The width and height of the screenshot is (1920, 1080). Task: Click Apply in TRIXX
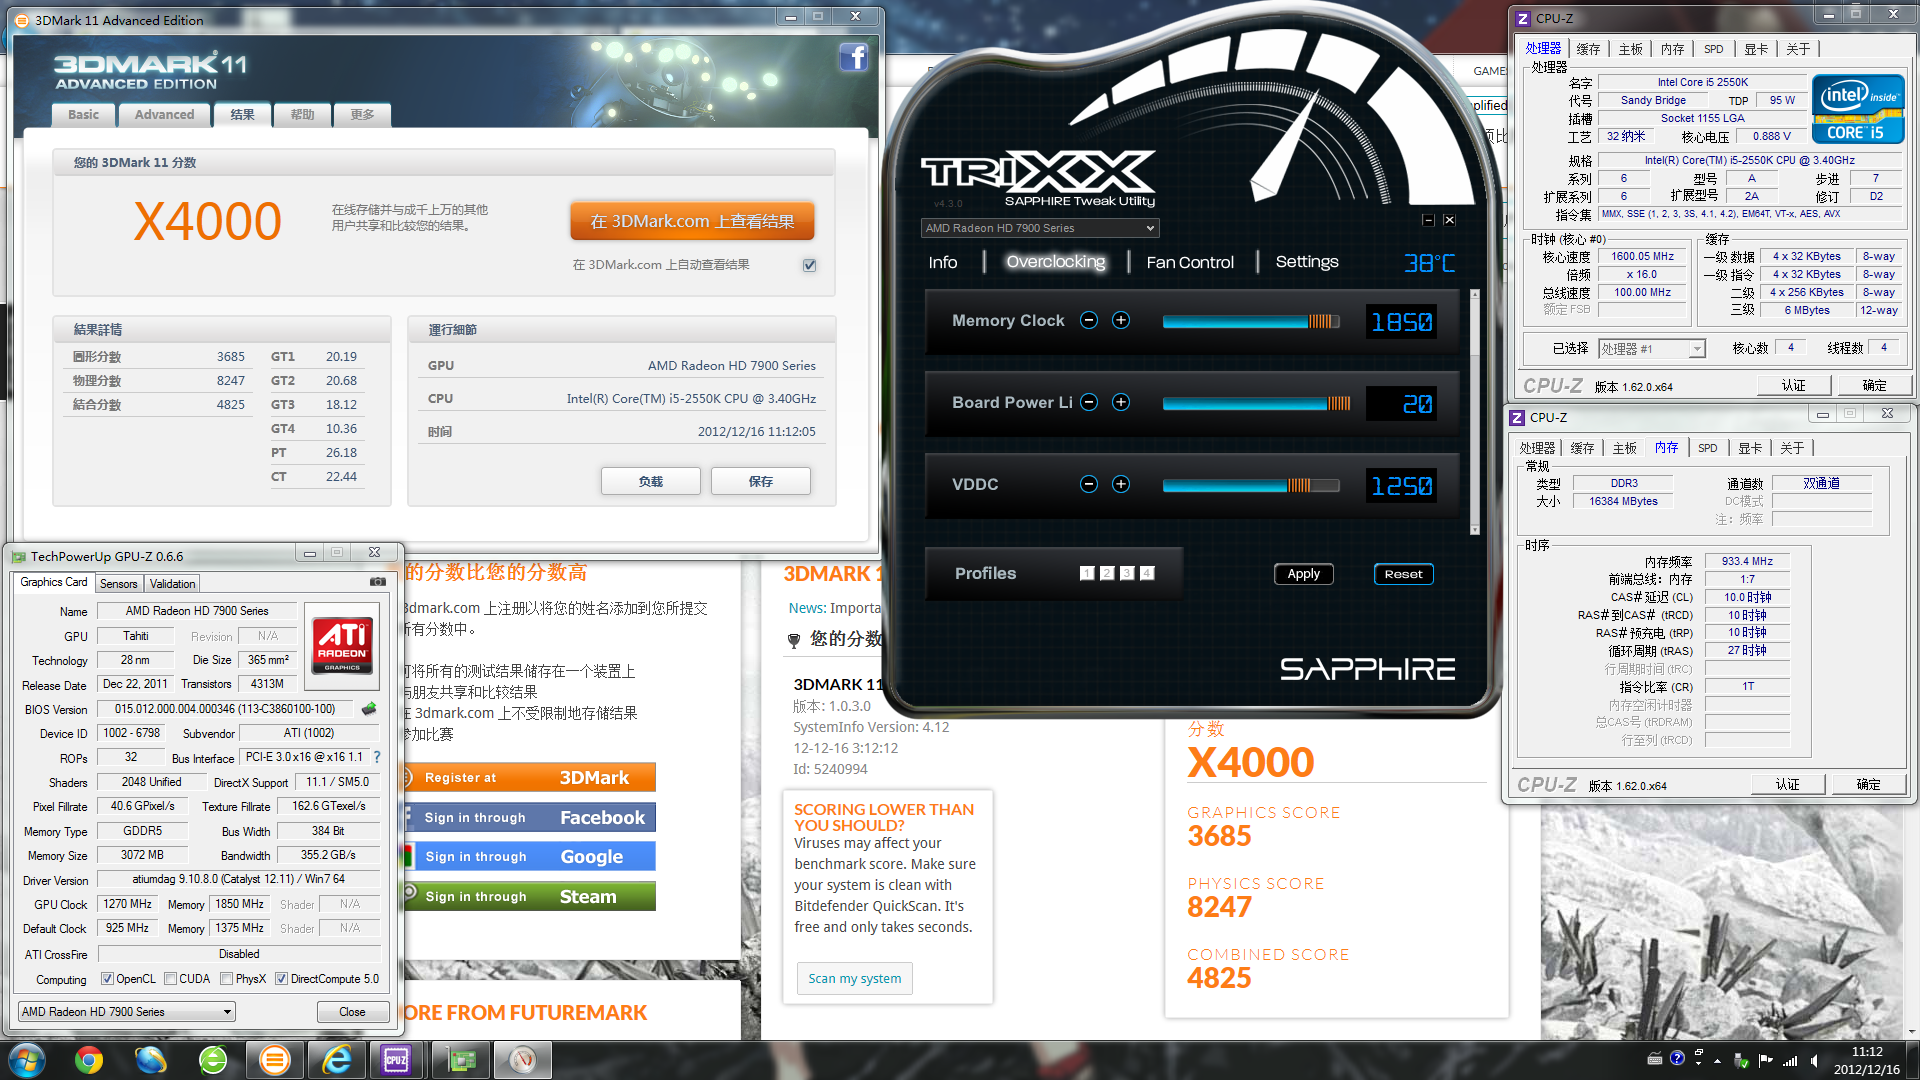point(1303,574)
